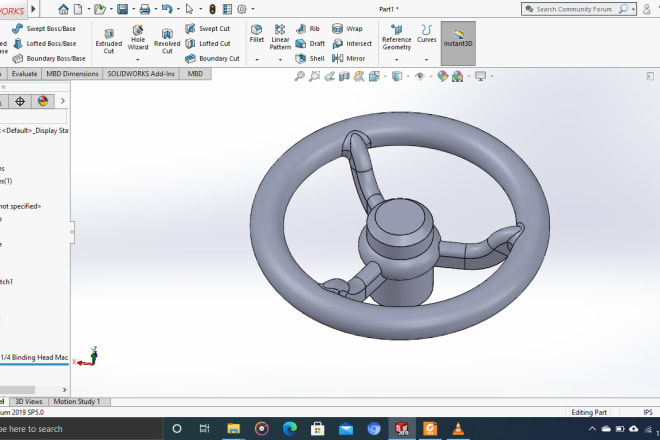Start Lofted Boss/Base feature

(45, 43)
